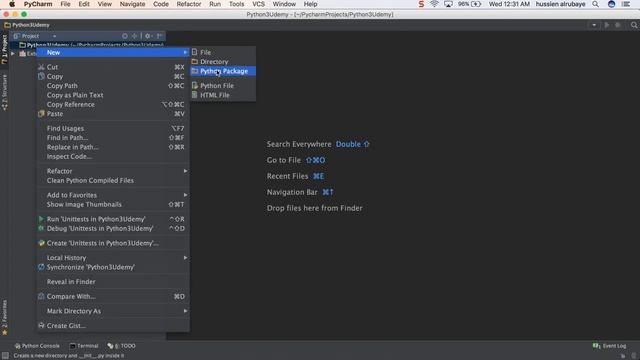Select Python Package from New submenu
This screenshot has width=640, height=360.
(223, 71)
